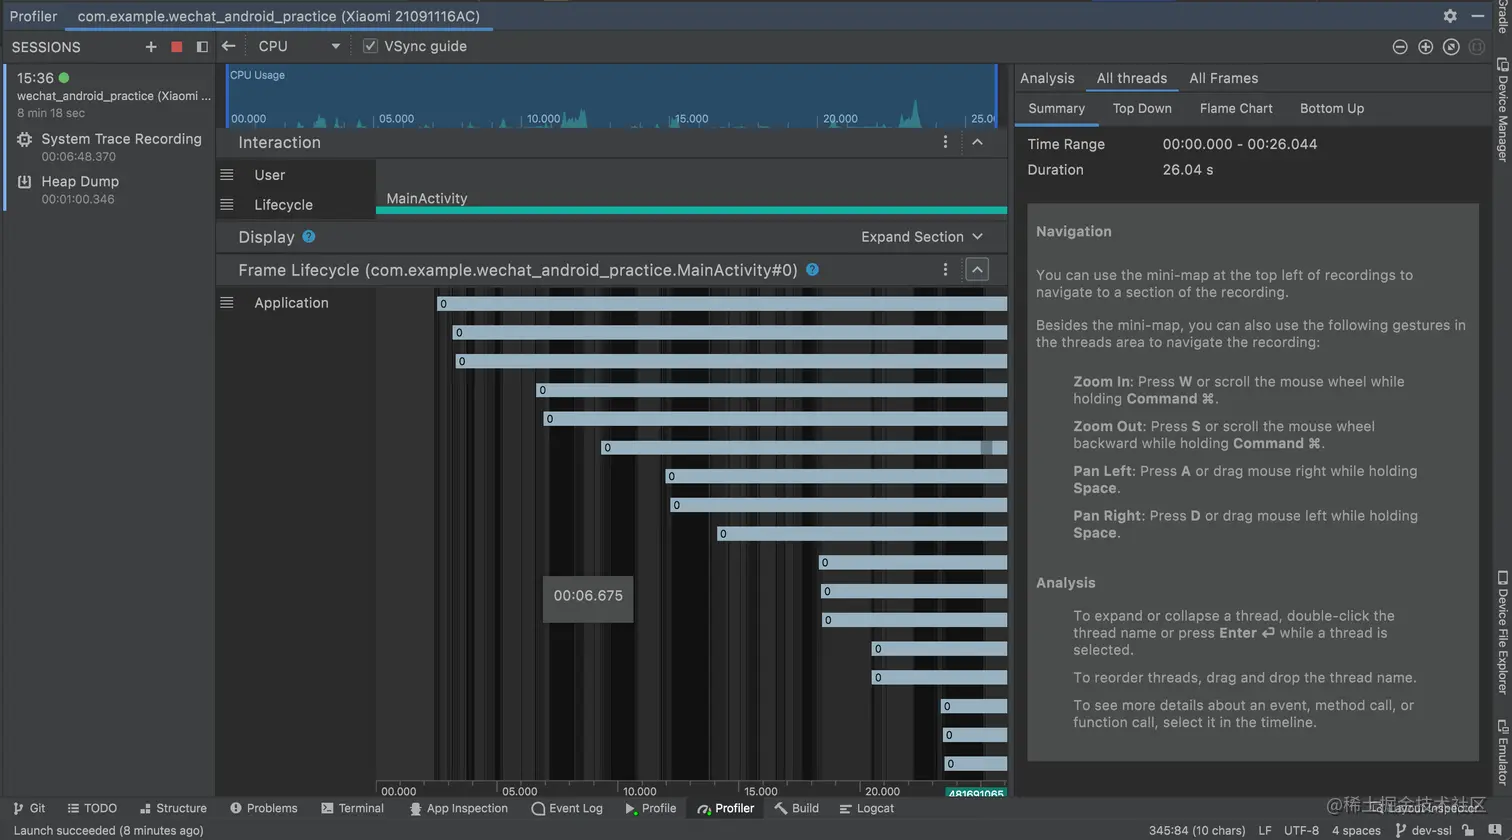This screenshot has width=1512, height=840.
Task: Select the MainActivity lifecycle bar
Action: coord(691,210)
